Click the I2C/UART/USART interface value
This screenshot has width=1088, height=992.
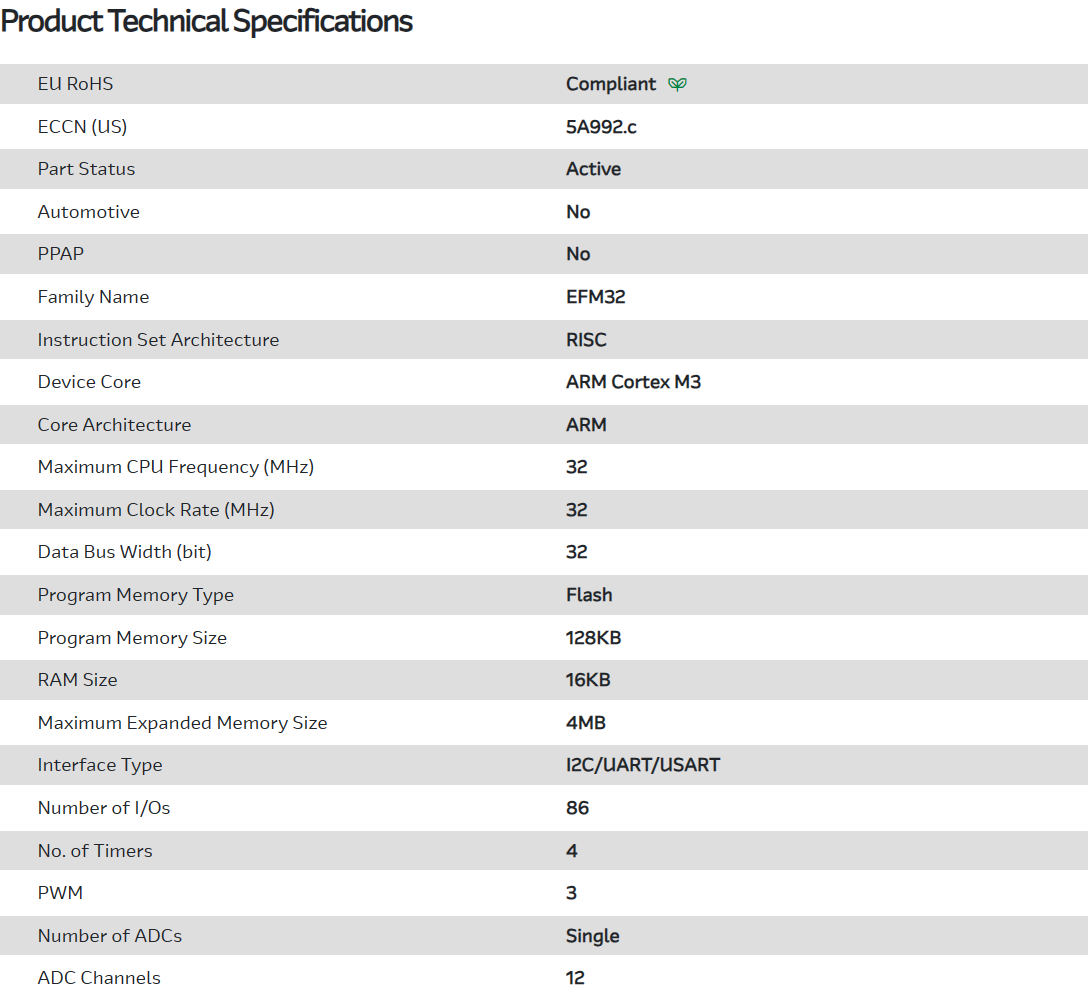[x=643, y=765]
